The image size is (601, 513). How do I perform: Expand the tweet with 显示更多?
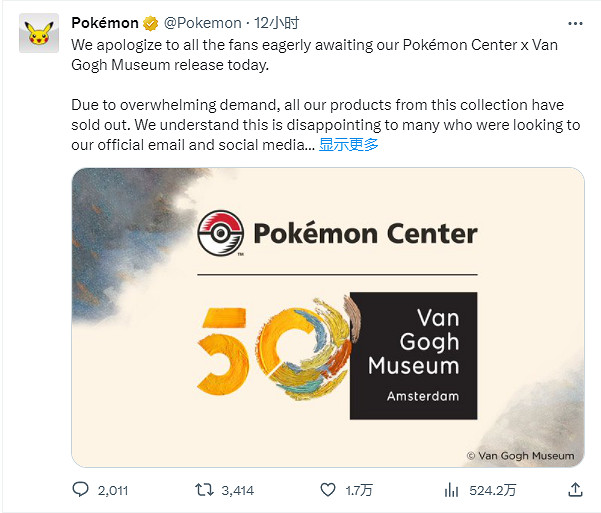pos(348,144)
